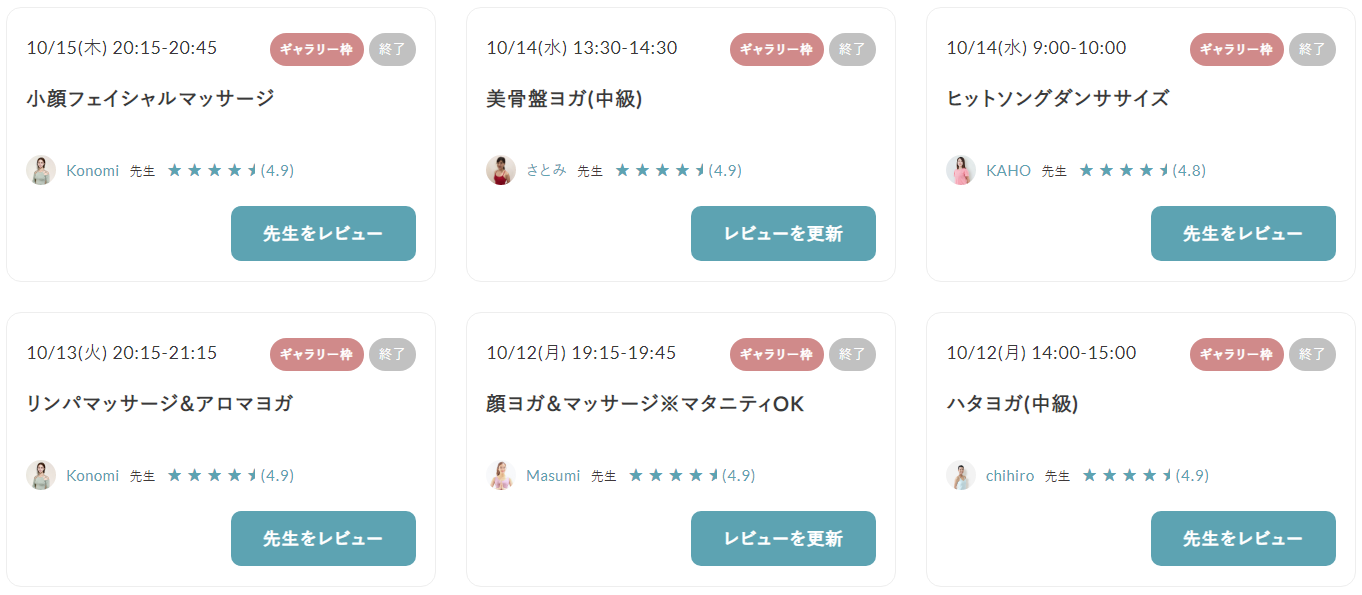Viewport: 1362px width, 595px height.
Task: Click KAHO teacher's avatar photo
Action: 961,170
